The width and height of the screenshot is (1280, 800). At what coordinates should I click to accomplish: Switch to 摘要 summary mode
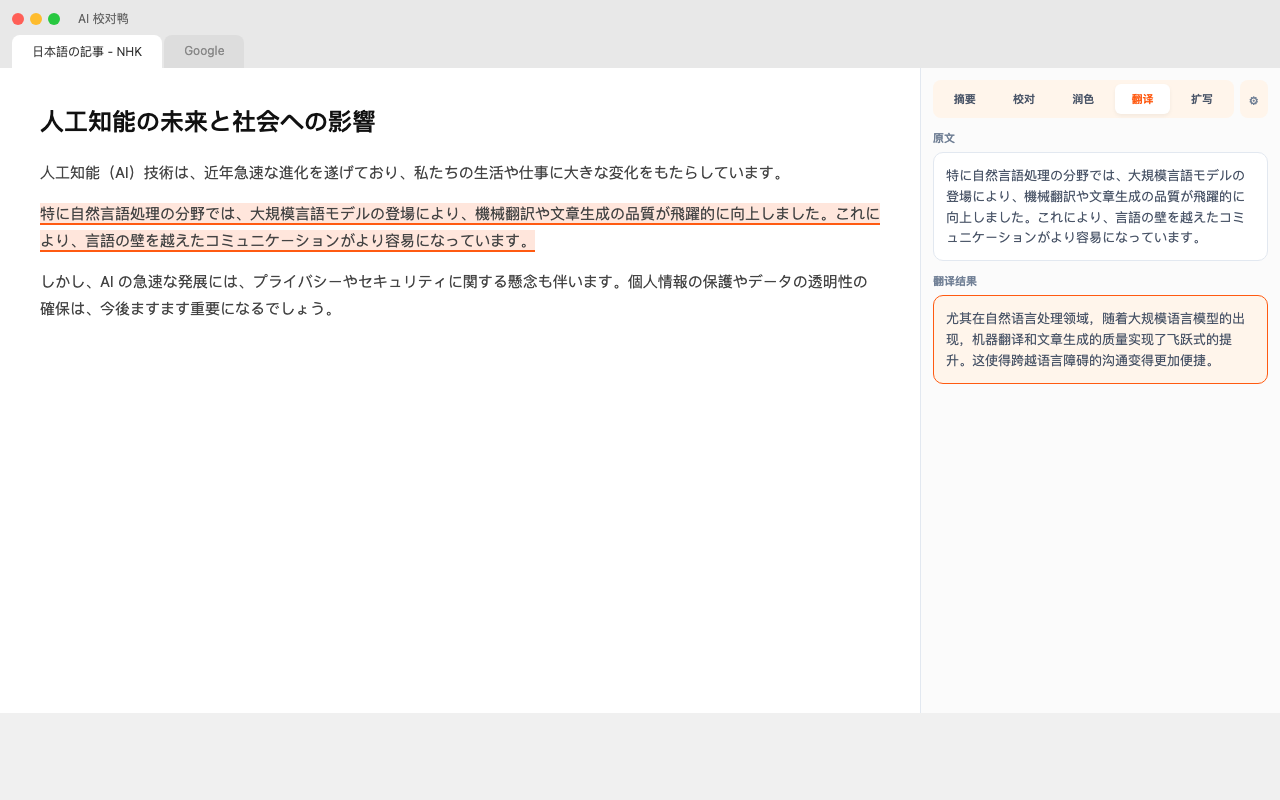(963, 99)
